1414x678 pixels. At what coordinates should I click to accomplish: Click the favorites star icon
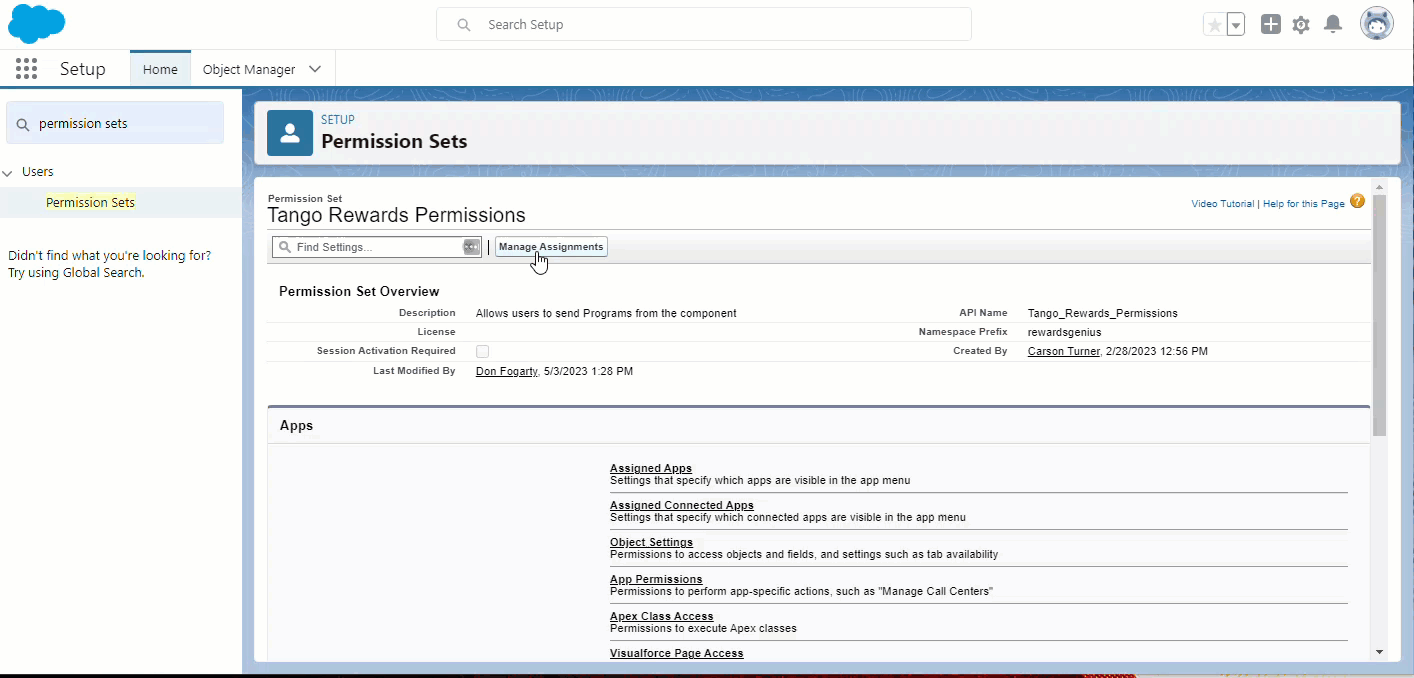(1216, 23)
